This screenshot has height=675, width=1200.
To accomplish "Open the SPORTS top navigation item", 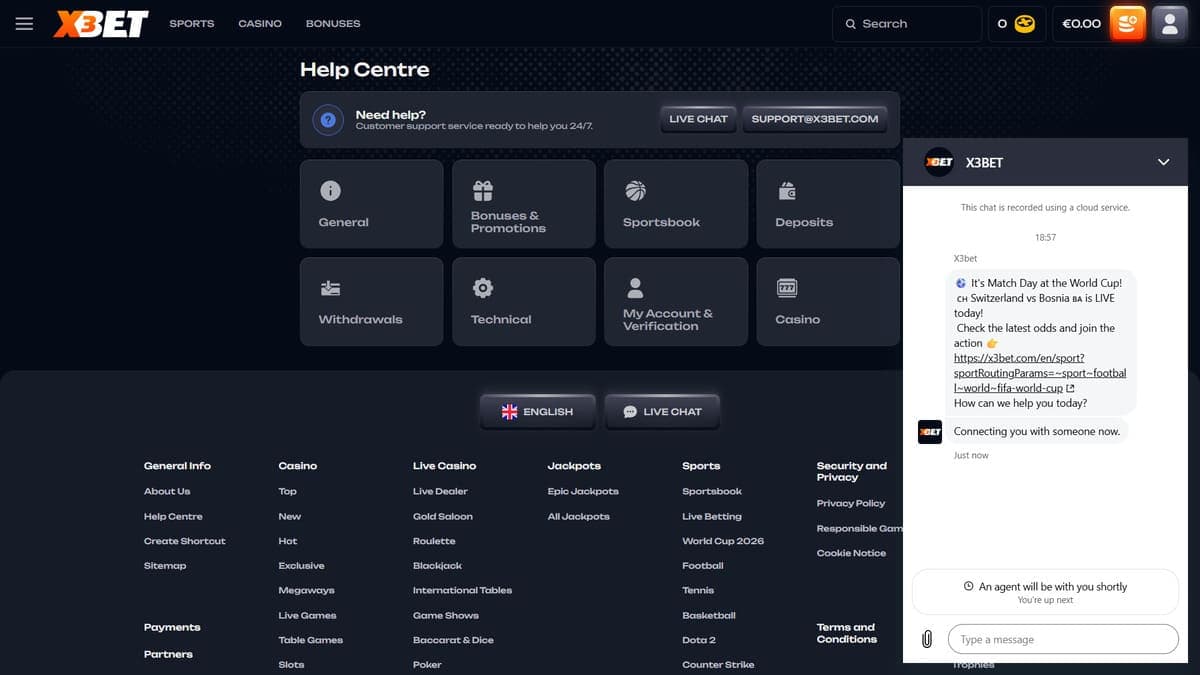I will coord(191,23).
